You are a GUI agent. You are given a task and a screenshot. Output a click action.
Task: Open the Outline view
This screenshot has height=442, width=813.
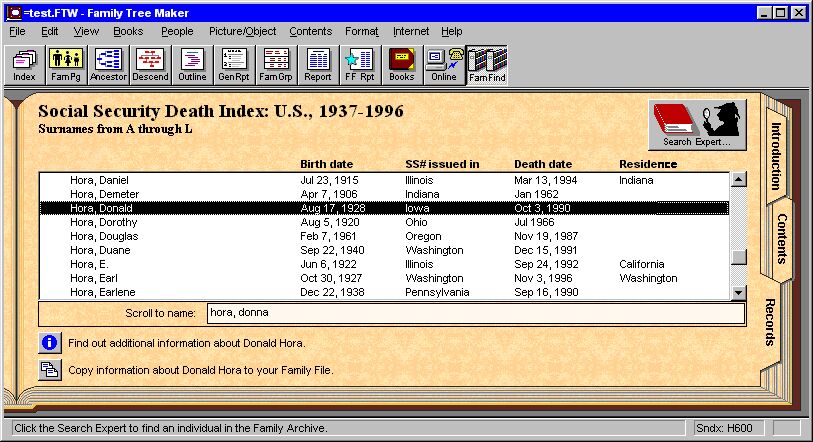click(x=192, y=65)
